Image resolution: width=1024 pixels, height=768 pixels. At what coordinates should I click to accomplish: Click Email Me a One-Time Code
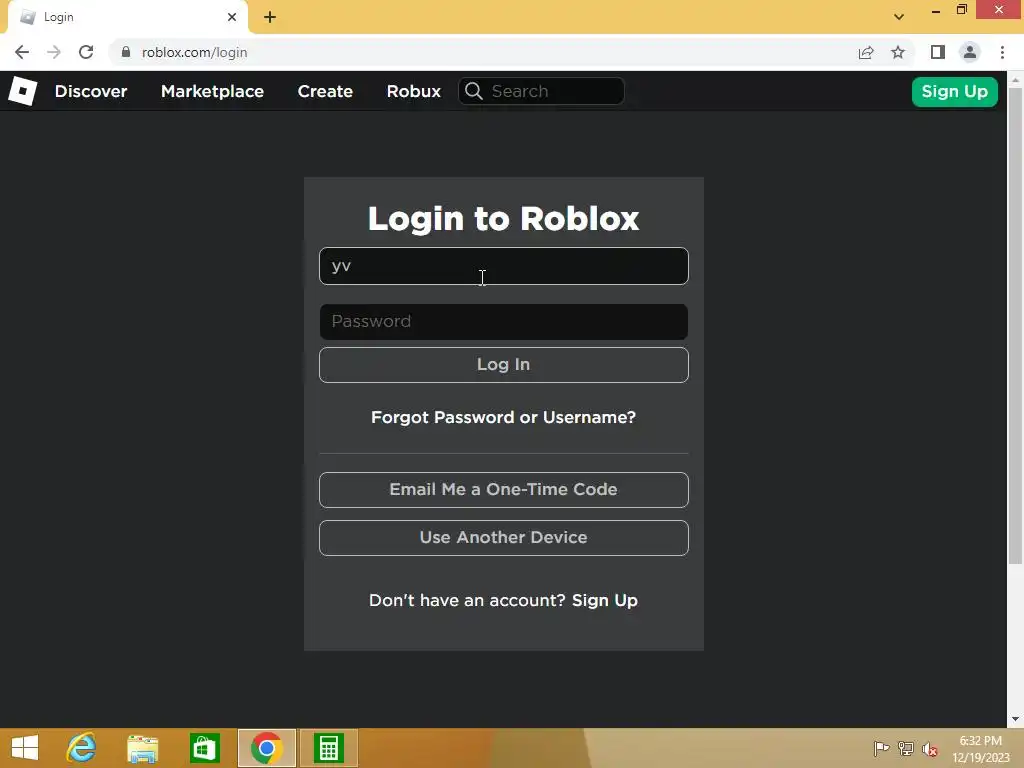coord(504,489)
